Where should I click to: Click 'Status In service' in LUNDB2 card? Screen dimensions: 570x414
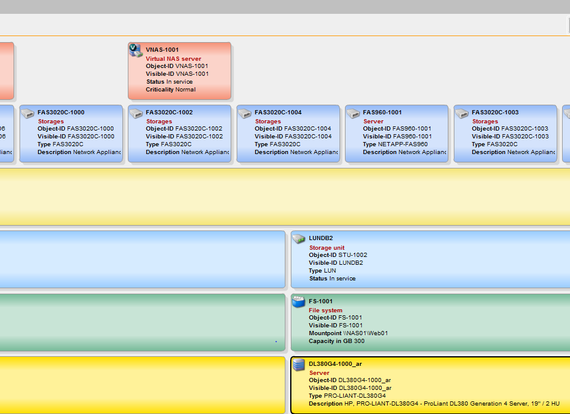pos(332,278)
